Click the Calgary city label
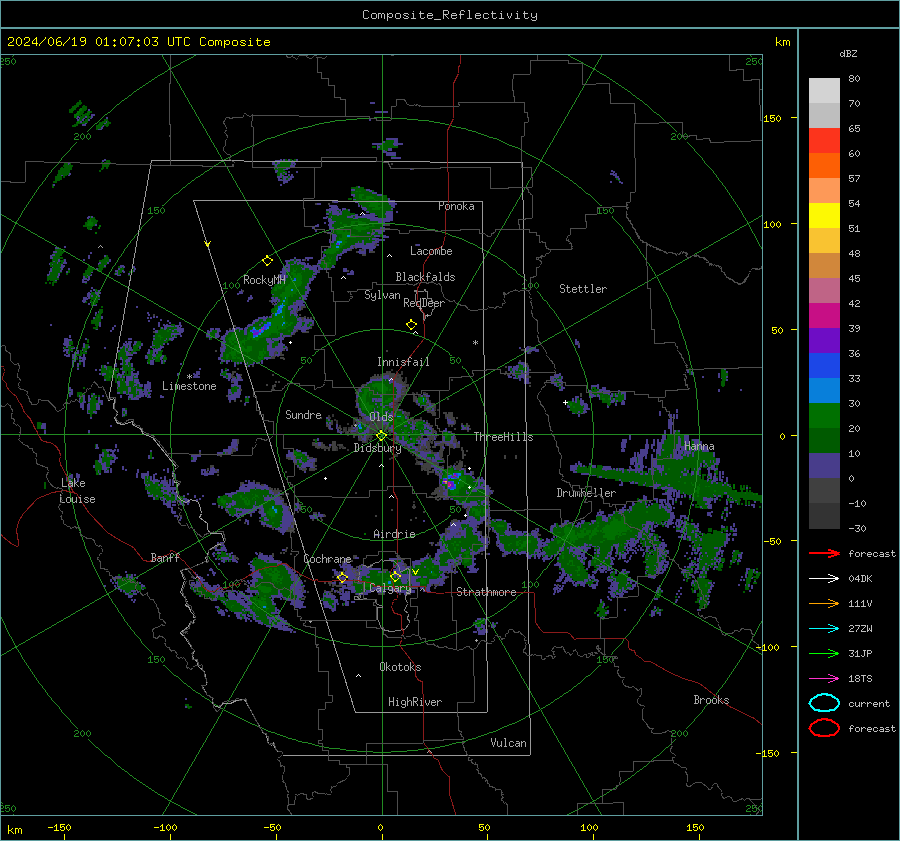The image size is (900, 841). point(390,588)
